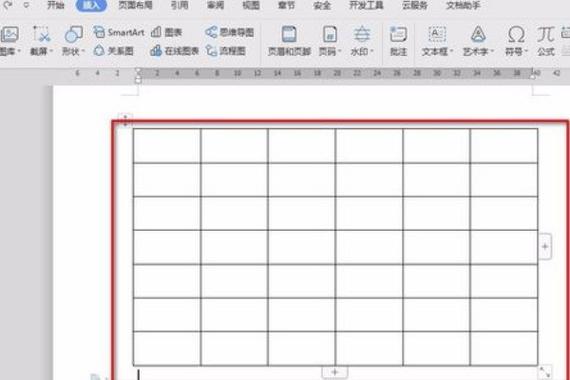Expand the 文本框 dropdown arrow
The image size is (570, 380).
(x=451, y=51)
